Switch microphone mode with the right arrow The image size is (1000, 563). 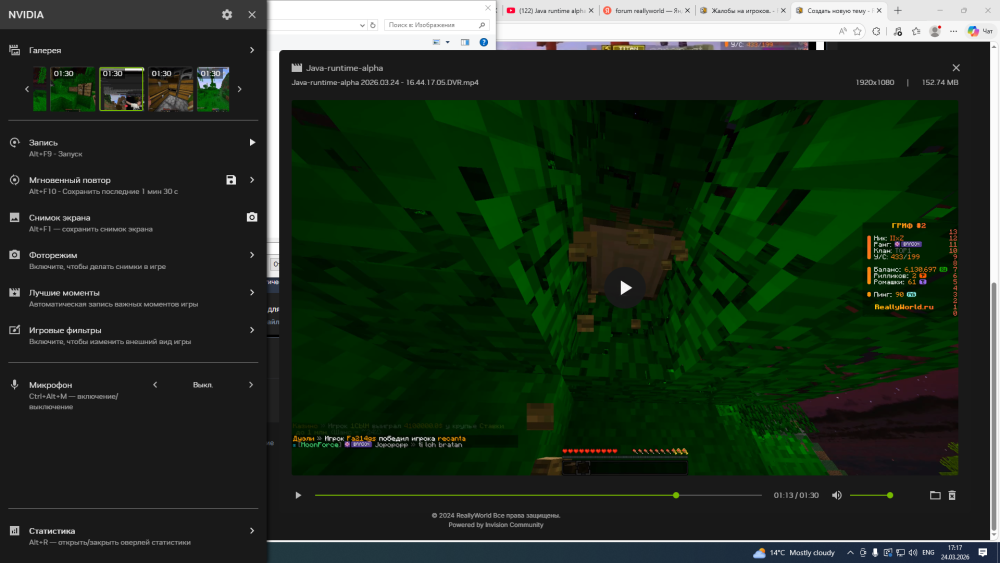251,384
